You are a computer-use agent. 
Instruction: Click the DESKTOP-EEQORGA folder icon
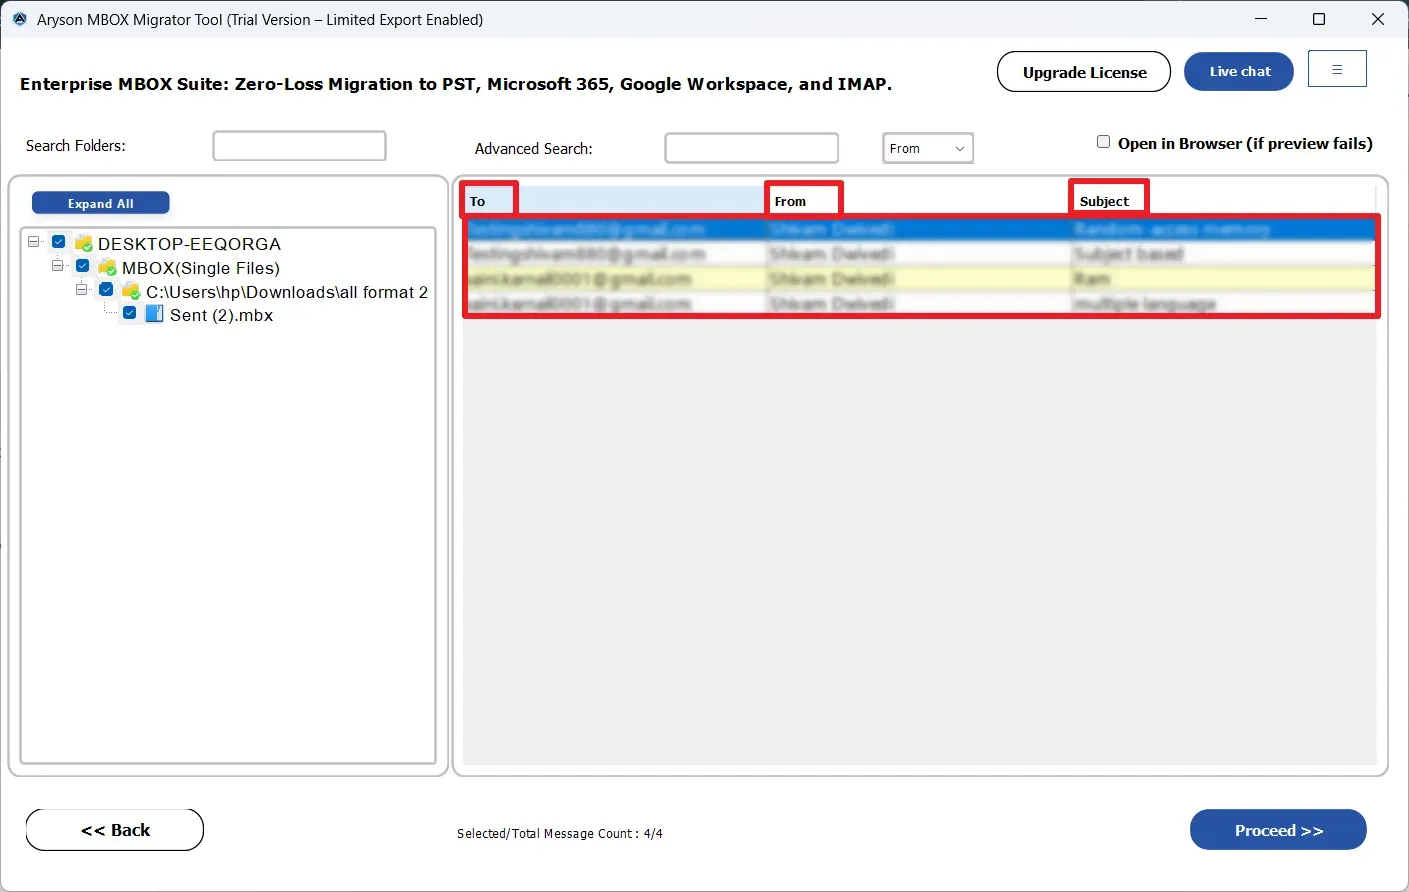coord(84,243)
